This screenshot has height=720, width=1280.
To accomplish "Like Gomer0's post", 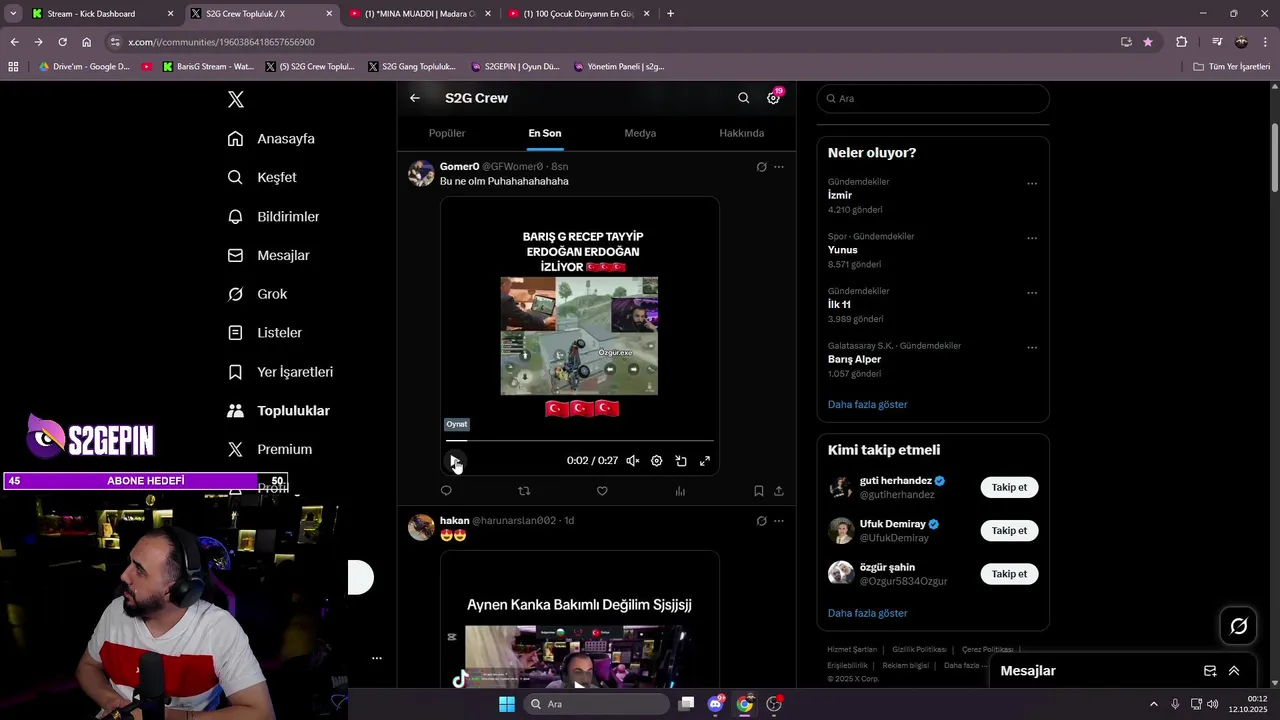I will click(x=602, y=491).
